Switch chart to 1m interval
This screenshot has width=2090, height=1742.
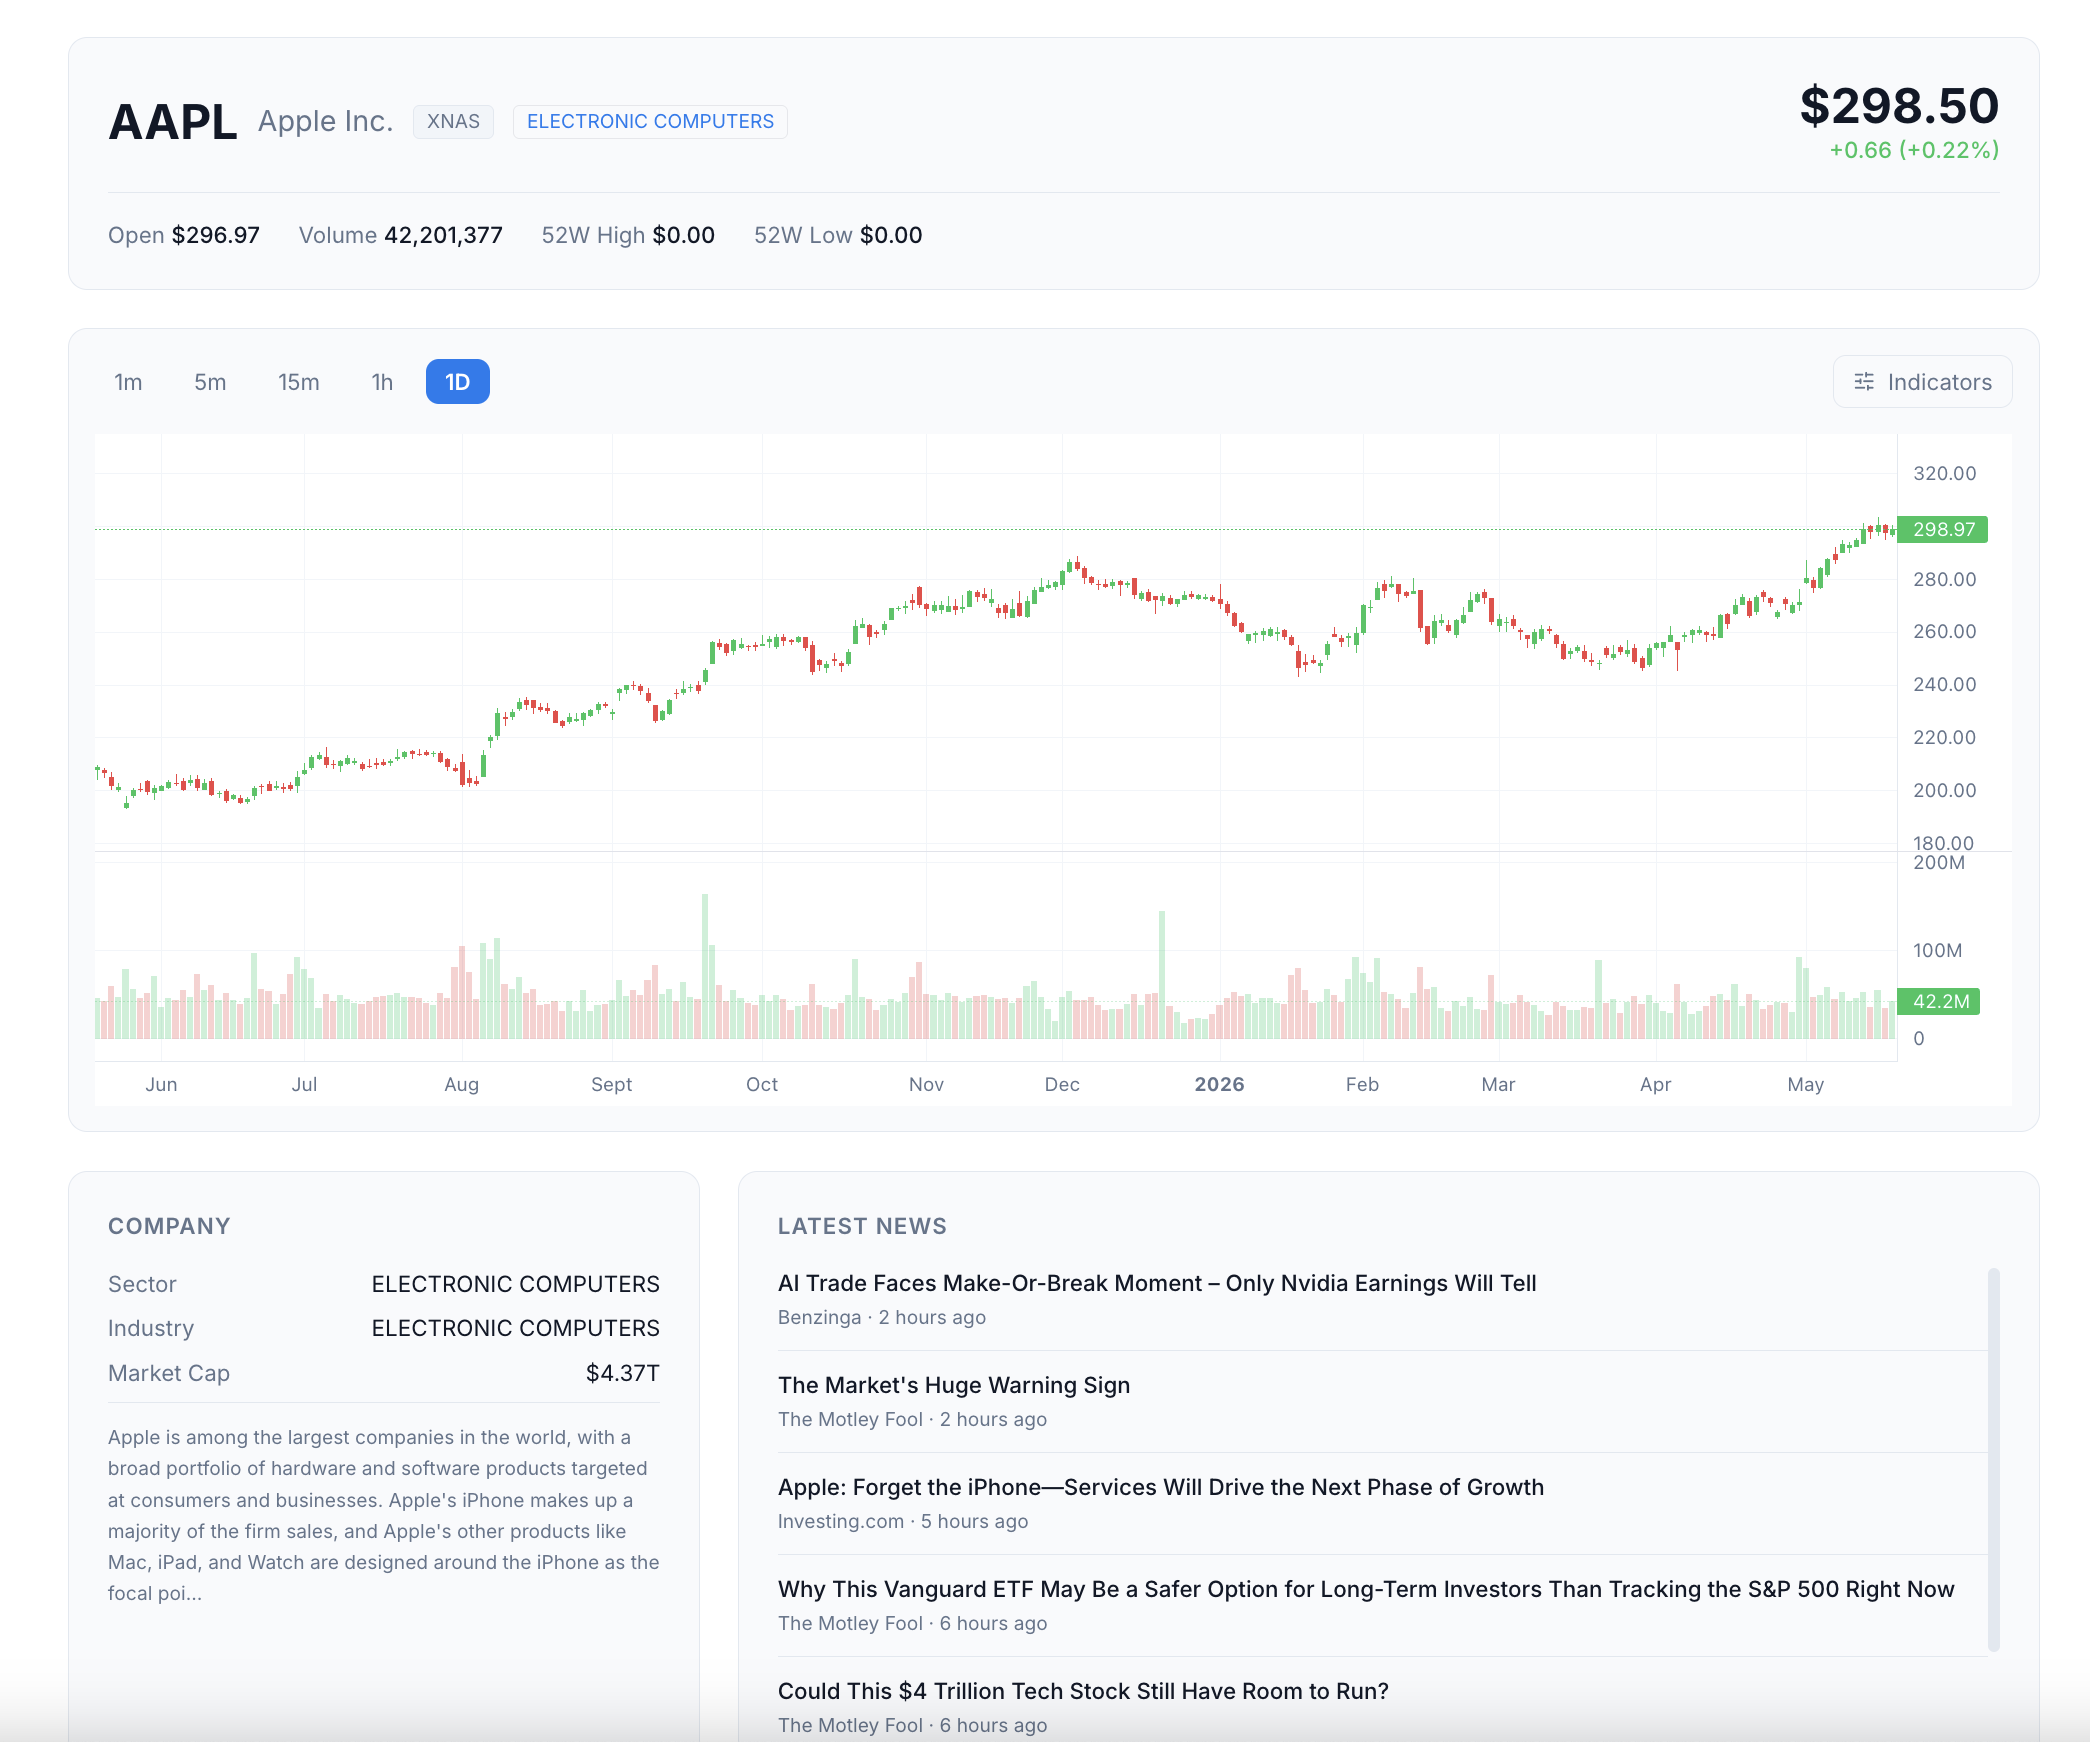tap(128, 382)
